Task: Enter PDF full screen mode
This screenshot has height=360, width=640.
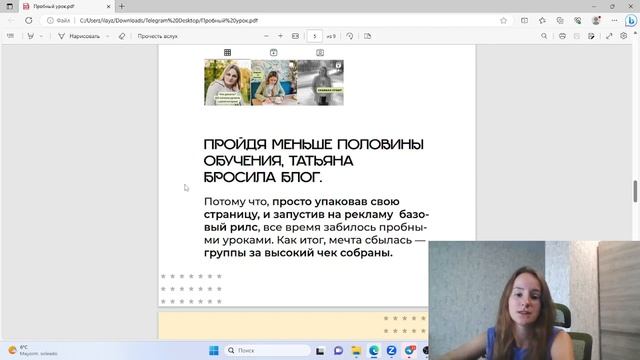Action: click(609, 36)
